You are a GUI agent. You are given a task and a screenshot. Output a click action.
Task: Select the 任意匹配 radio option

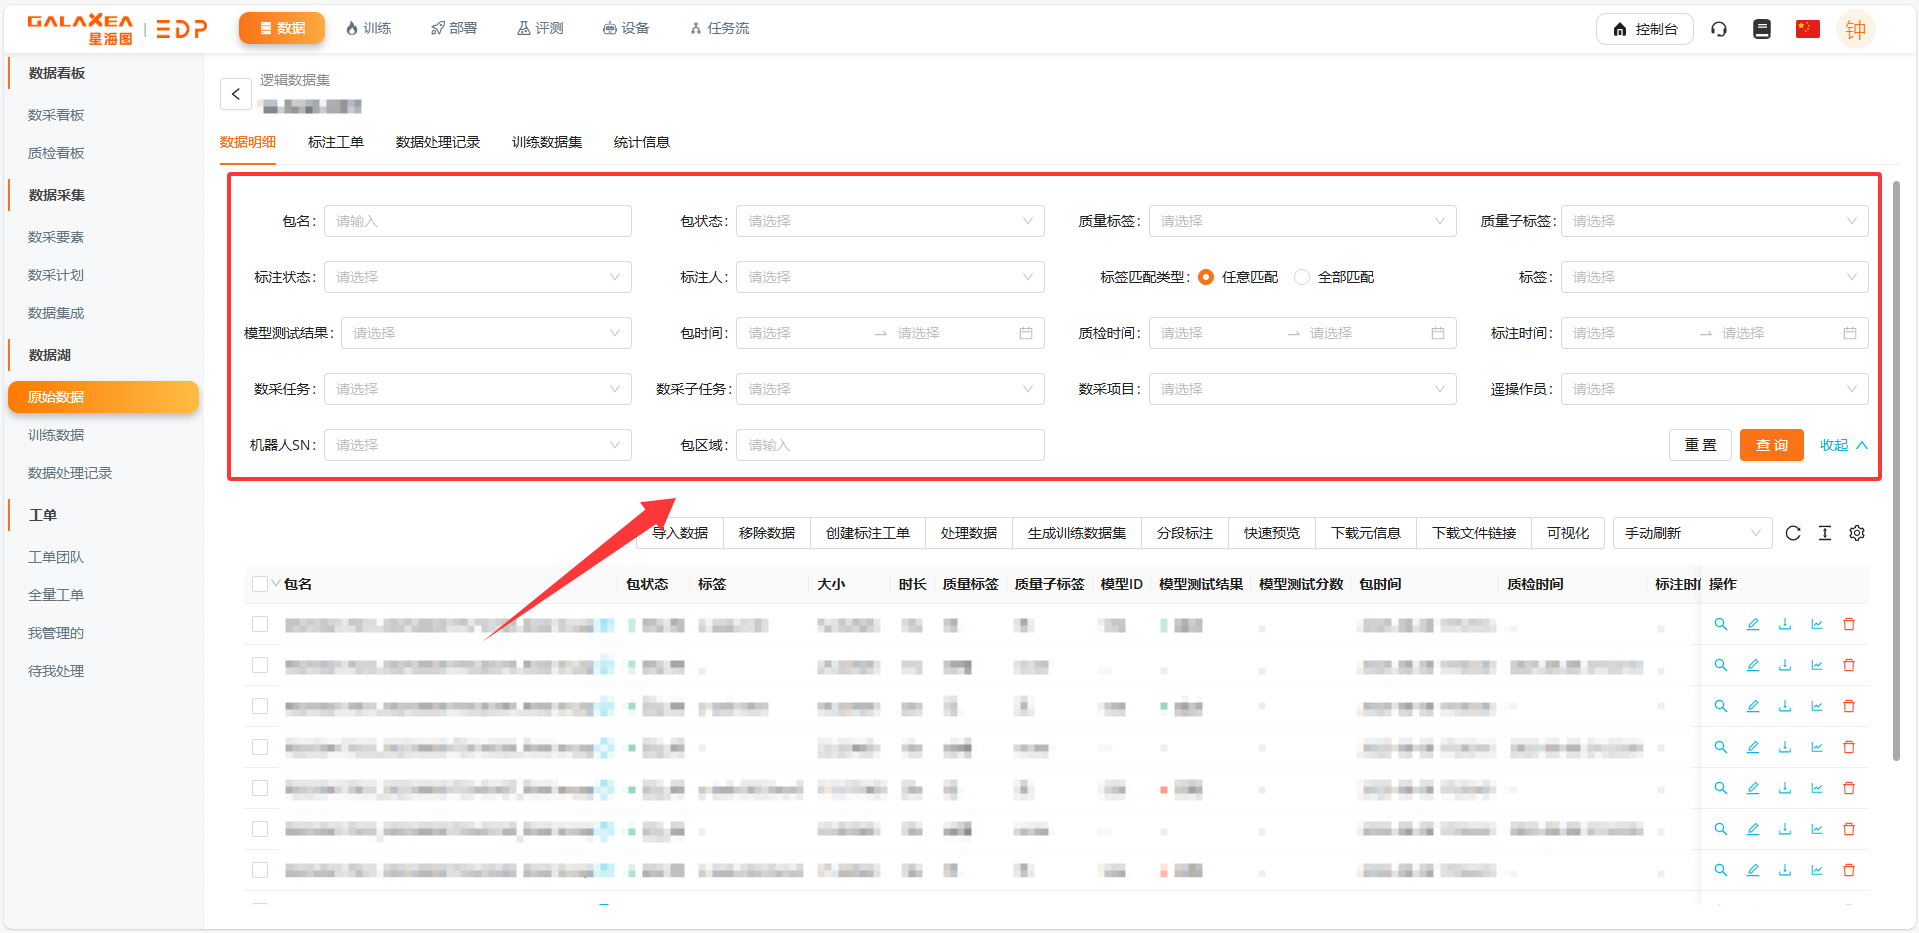coord(1206,277)
